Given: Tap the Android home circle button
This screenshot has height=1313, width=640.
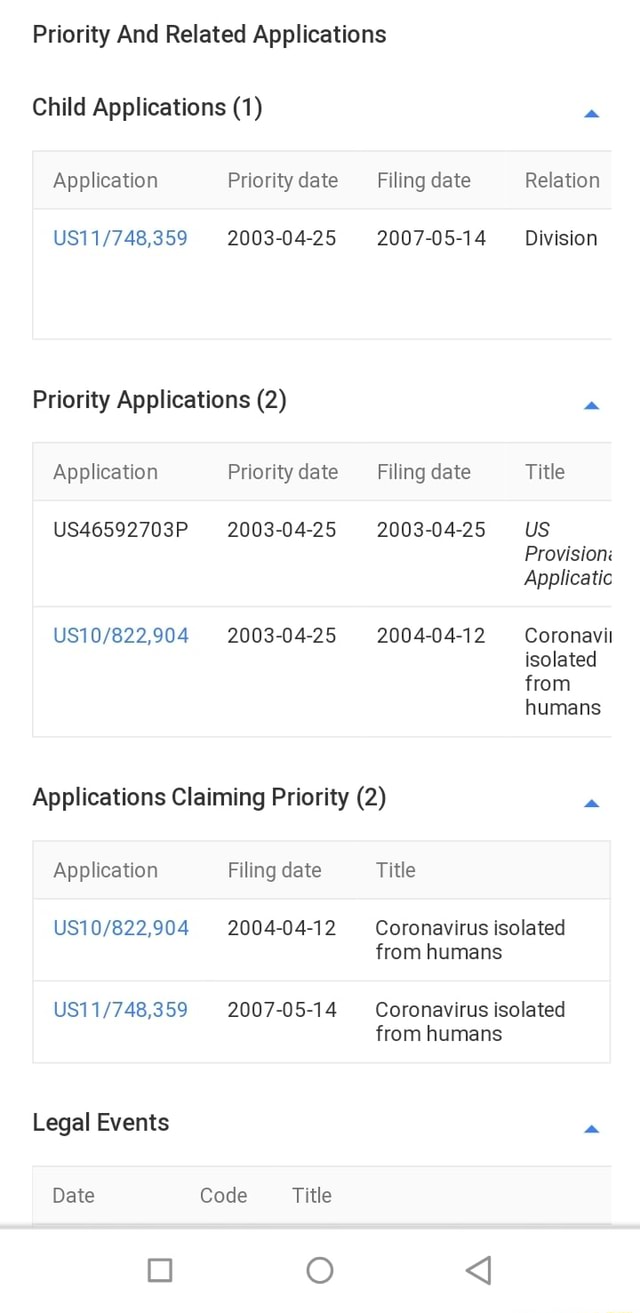Looking at the screenshot, I should pos(320,1269).
